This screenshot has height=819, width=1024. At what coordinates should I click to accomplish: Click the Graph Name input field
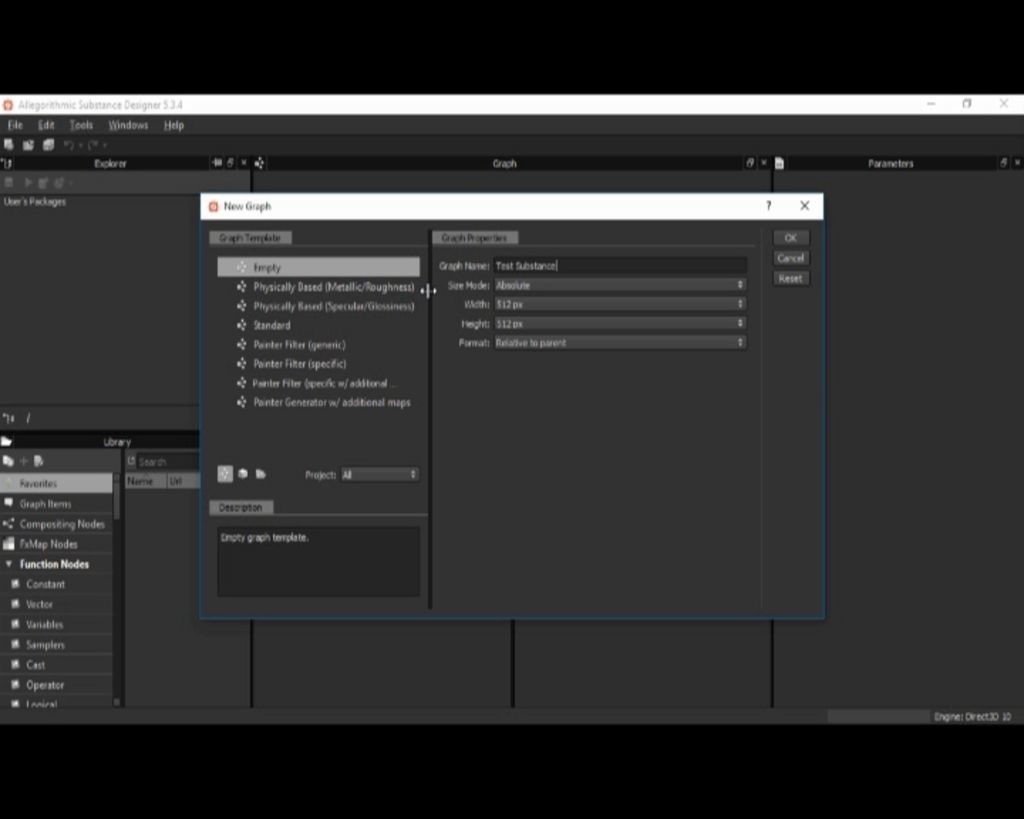[x=620, y=265]
